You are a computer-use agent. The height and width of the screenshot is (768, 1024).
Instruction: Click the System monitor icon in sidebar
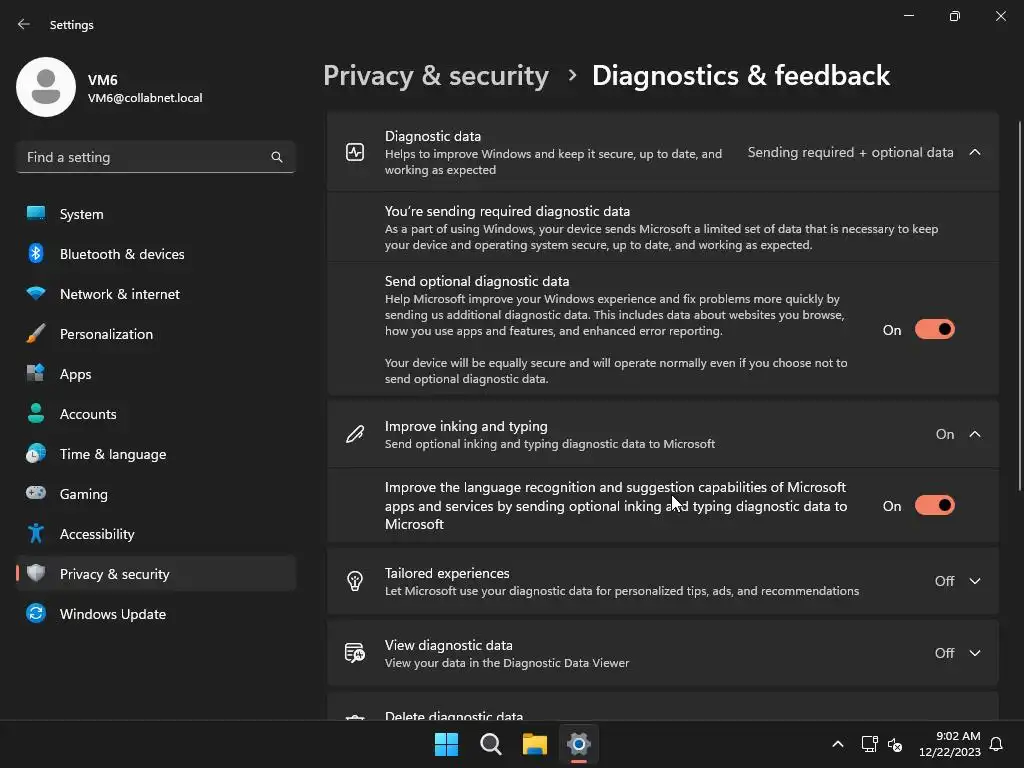[x=36, y=214]
